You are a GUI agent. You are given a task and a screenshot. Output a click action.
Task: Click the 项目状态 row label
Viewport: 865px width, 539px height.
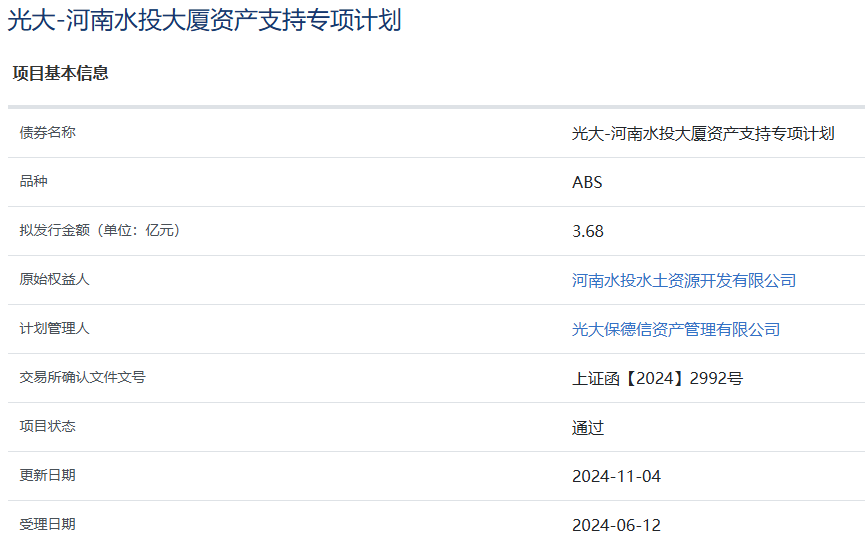[47, 426]
